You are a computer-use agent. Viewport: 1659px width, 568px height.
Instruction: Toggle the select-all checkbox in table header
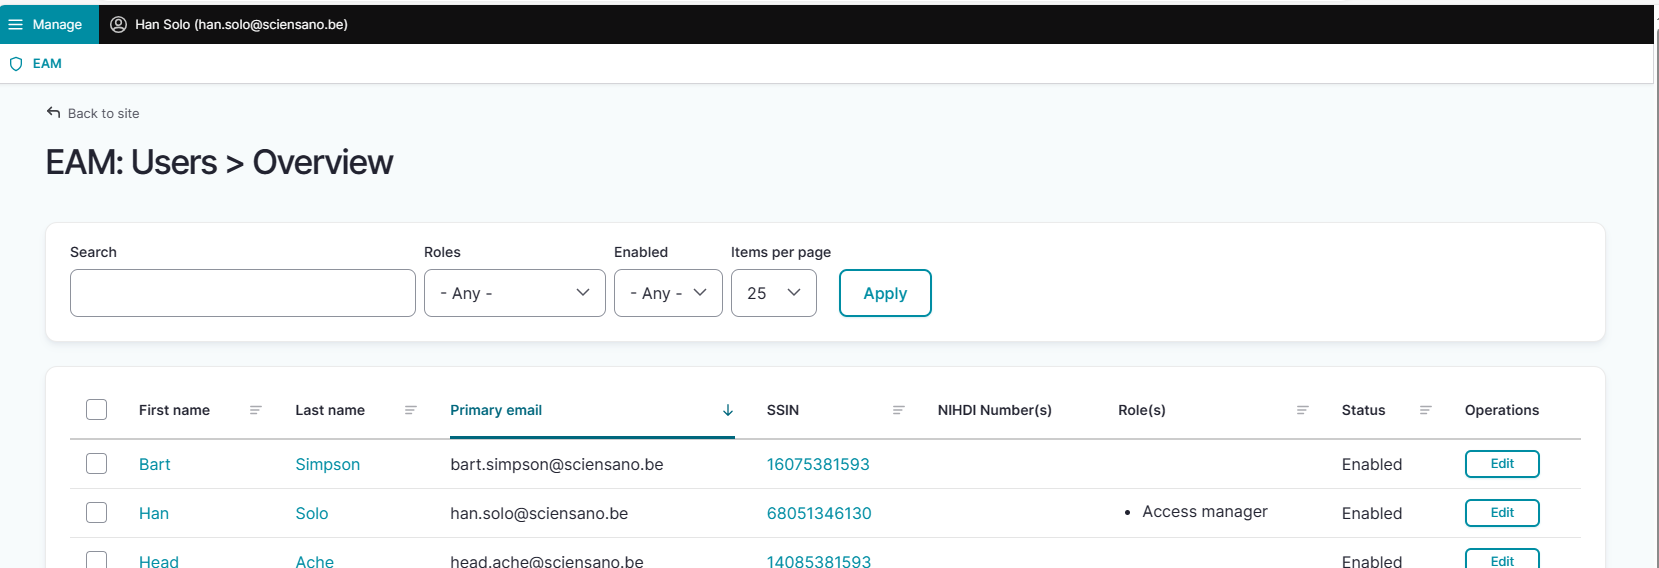[x=97, y=409]
